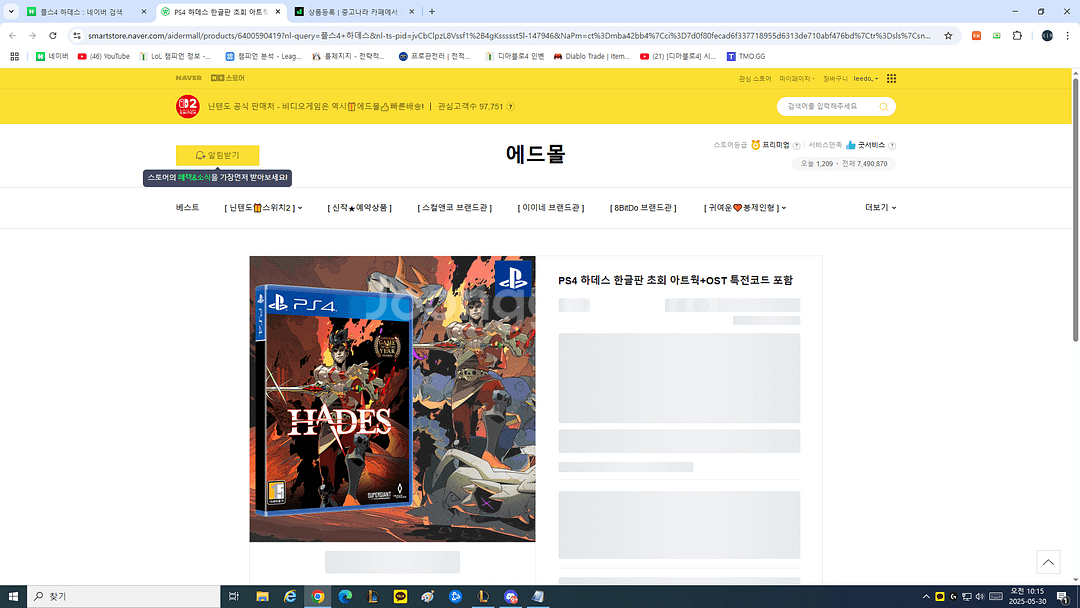The width and height of the screenshot is (1080, 608).
Task: Open KakaoTalk from the taskbar
Action: [400, 596]
